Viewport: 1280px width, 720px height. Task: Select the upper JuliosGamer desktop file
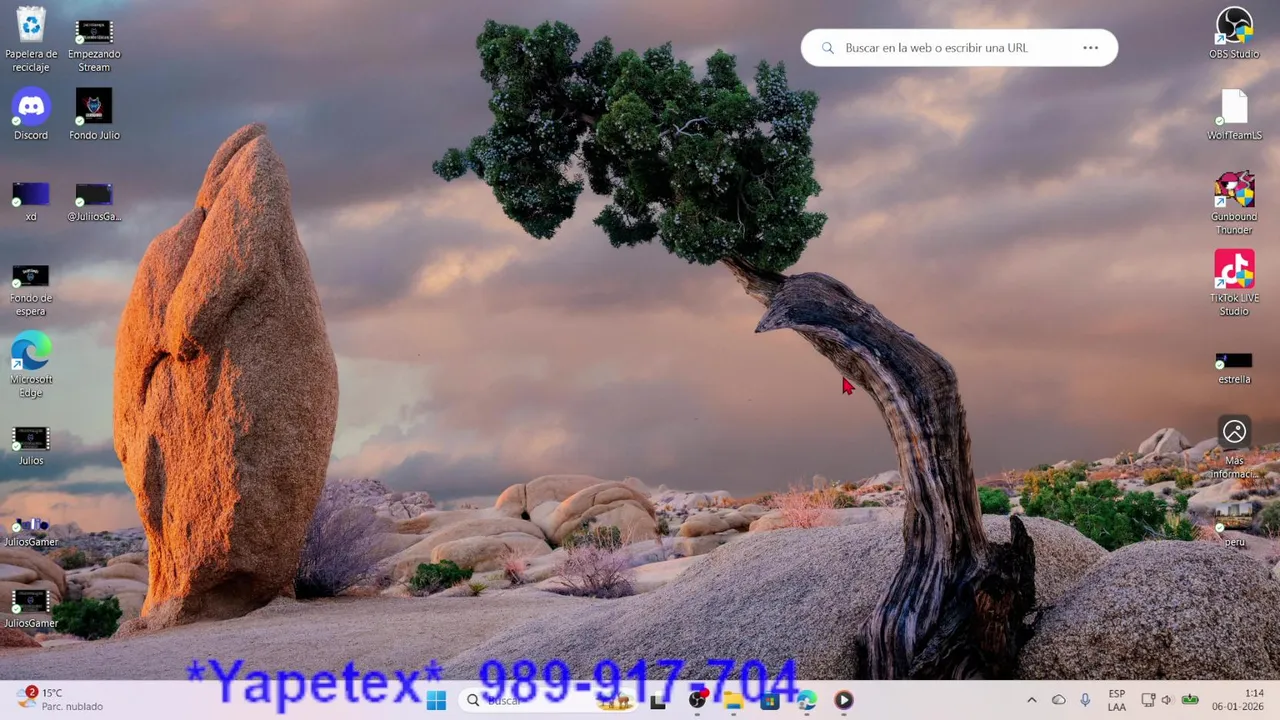tap(31, 531)
